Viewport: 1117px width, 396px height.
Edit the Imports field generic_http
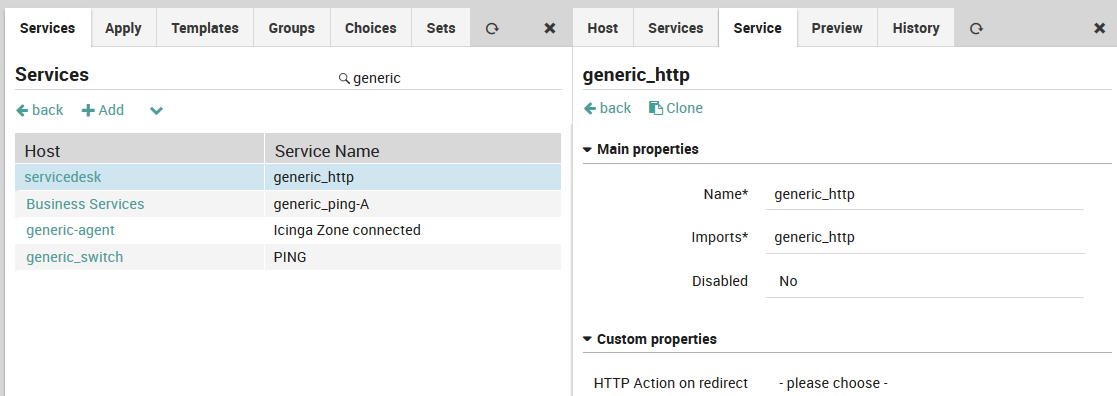925,238
